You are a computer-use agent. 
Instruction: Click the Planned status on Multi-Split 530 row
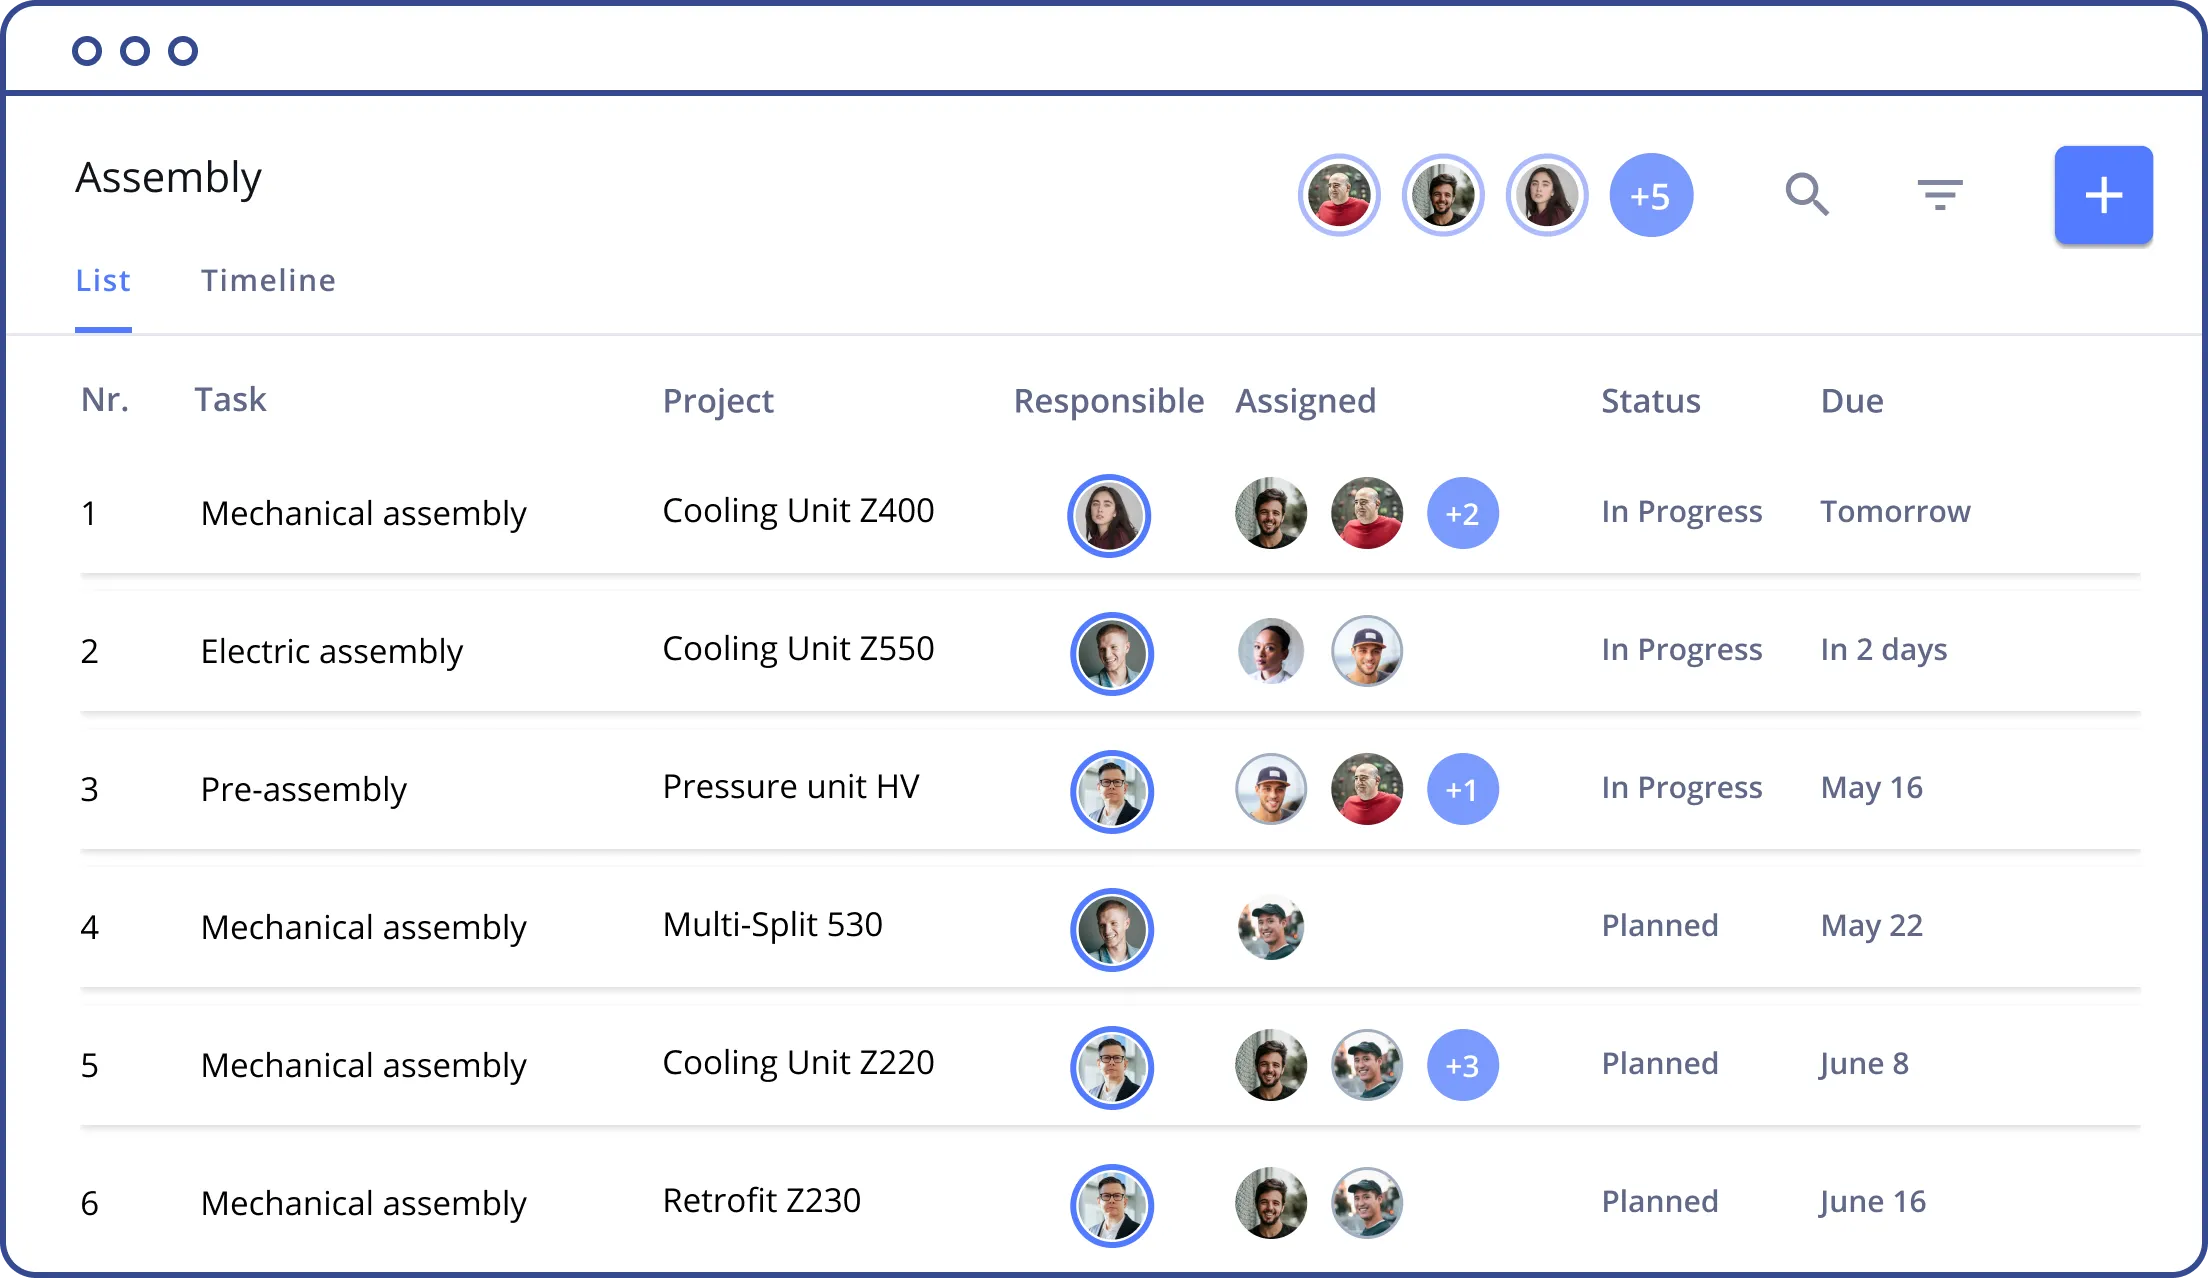(1659, 925)
